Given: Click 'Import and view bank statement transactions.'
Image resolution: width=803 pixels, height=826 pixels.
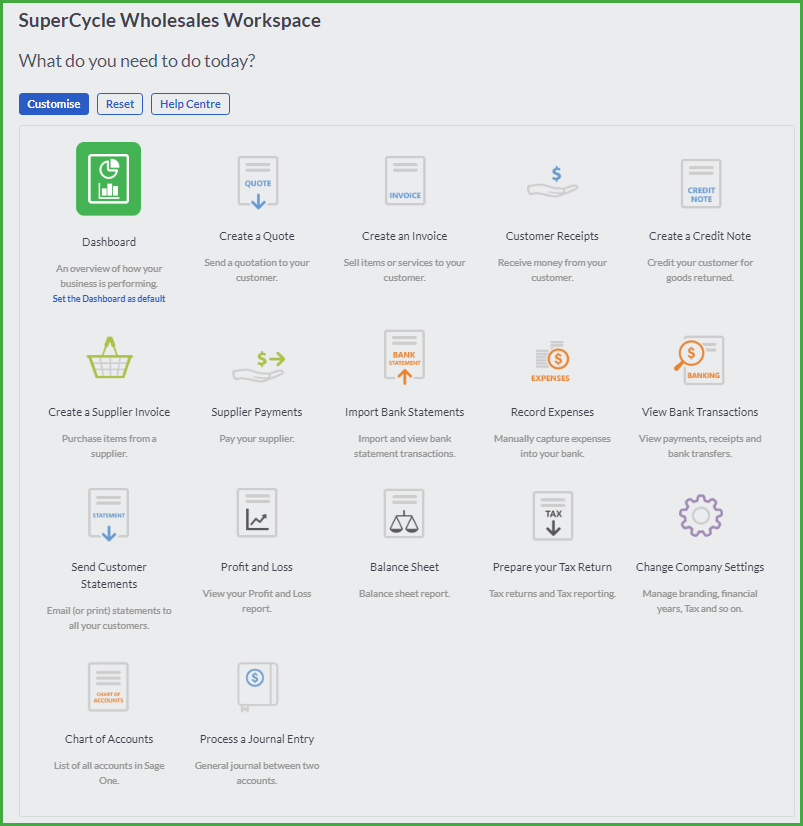Looking at the screenshot, I should [405, 446].
